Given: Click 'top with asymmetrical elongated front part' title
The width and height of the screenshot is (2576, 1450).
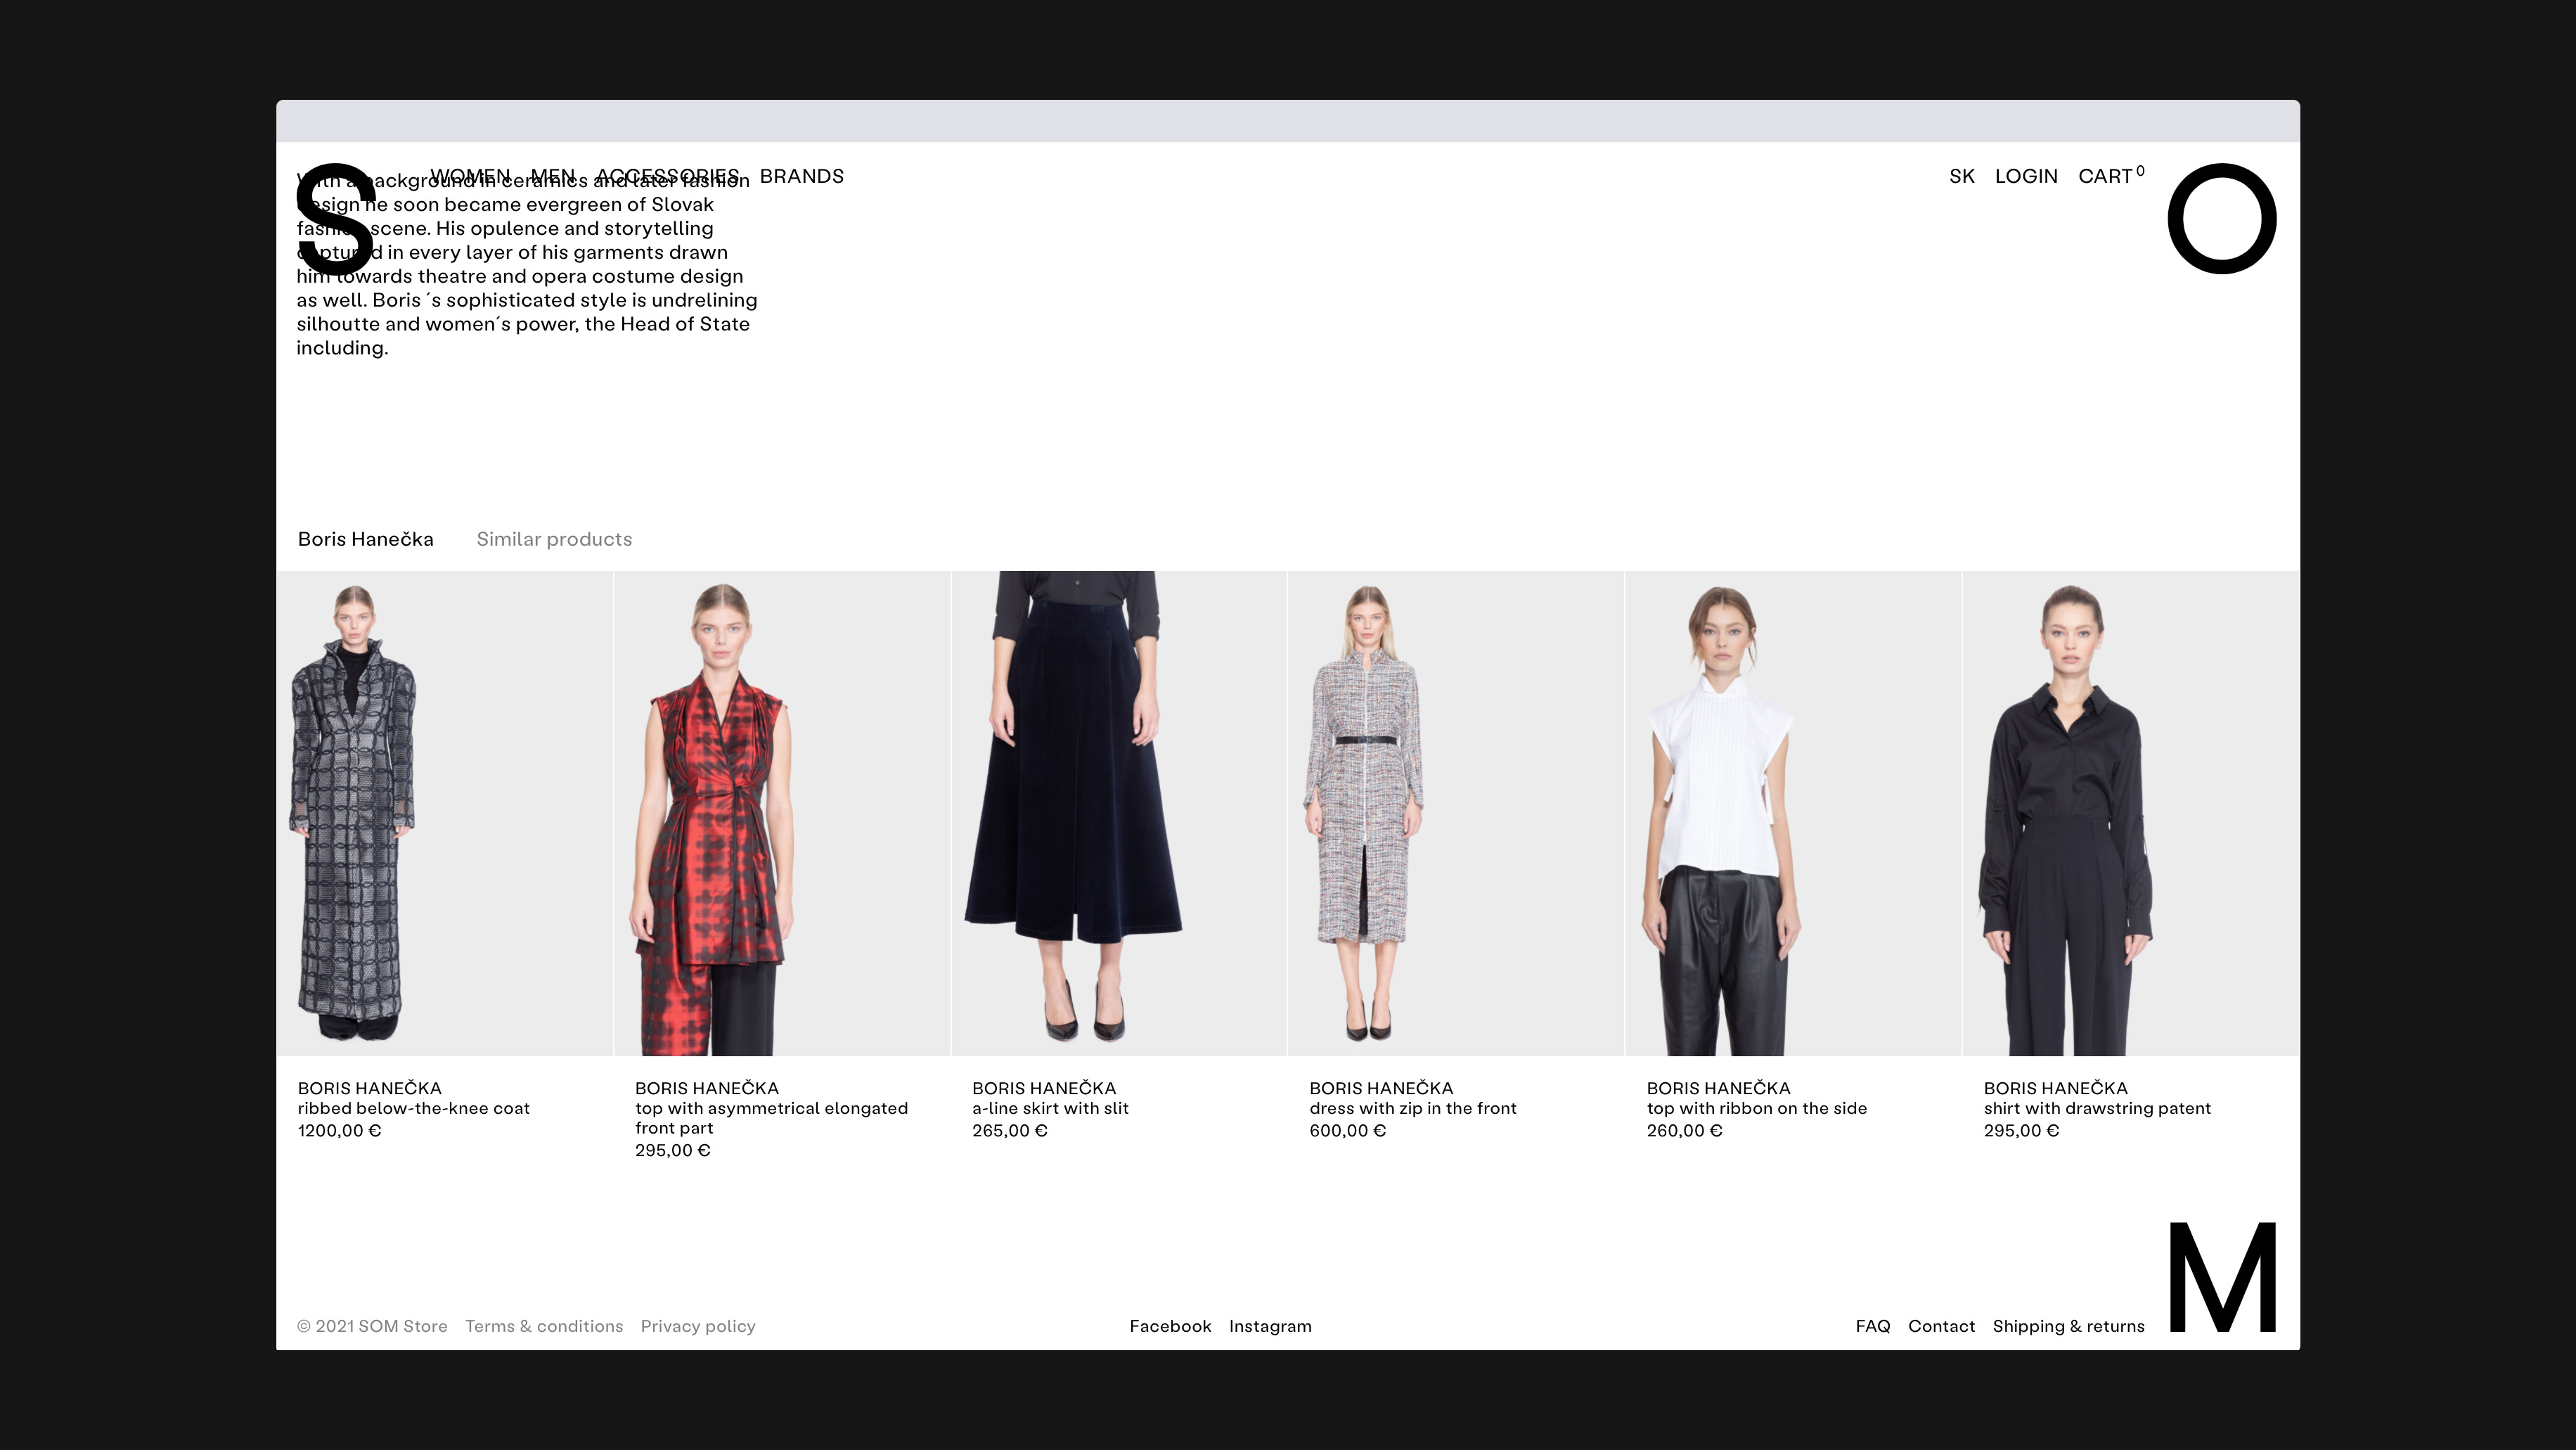Looking at the screenshot, I should click(x=772, y=1118).
